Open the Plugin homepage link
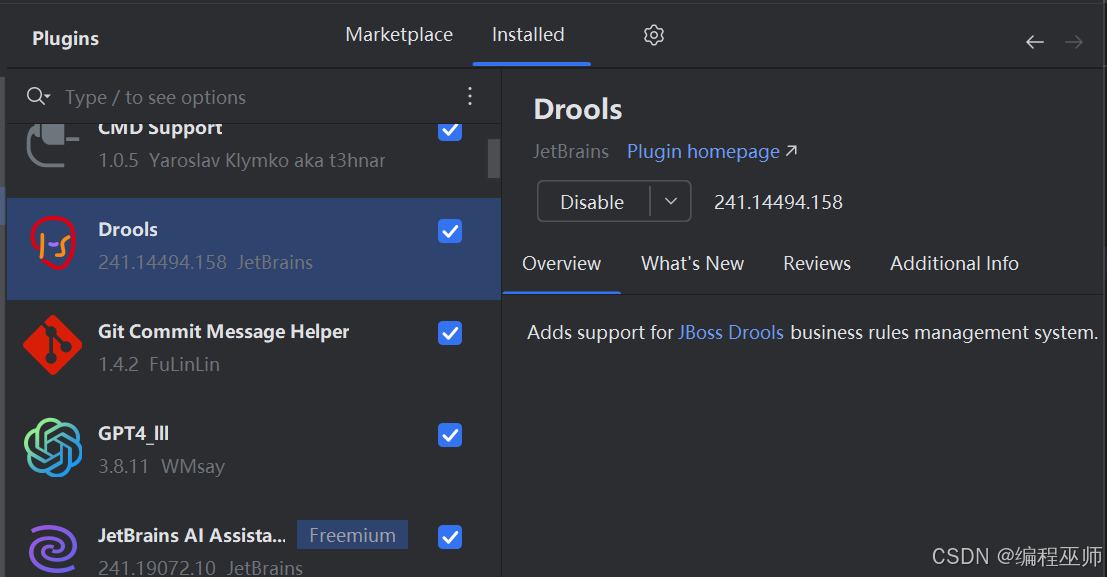The image size is (1107, 577). (x=712, y=152)
